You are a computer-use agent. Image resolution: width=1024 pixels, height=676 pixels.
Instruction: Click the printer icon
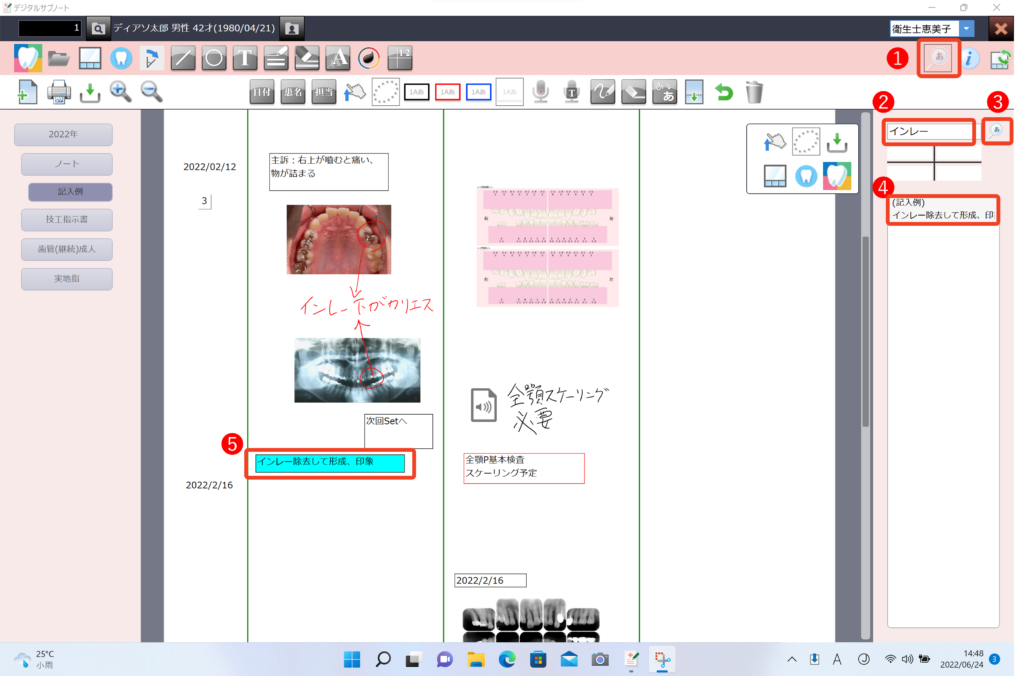59,92
